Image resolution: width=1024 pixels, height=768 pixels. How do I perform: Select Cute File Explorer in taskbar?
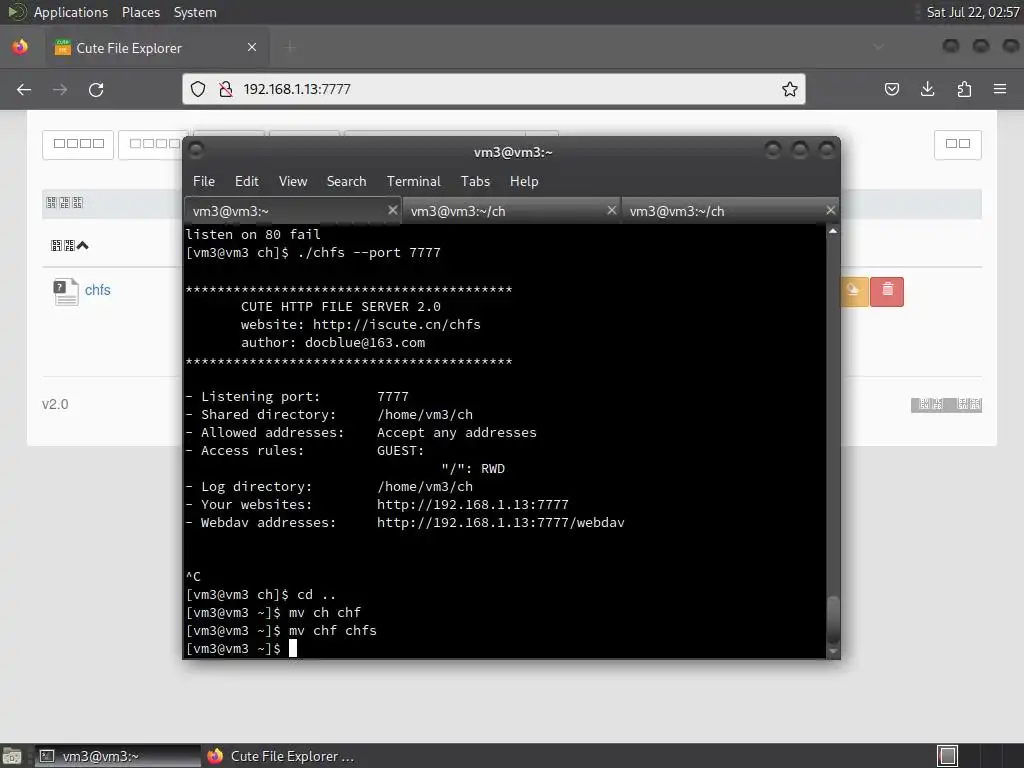[281, 756]
